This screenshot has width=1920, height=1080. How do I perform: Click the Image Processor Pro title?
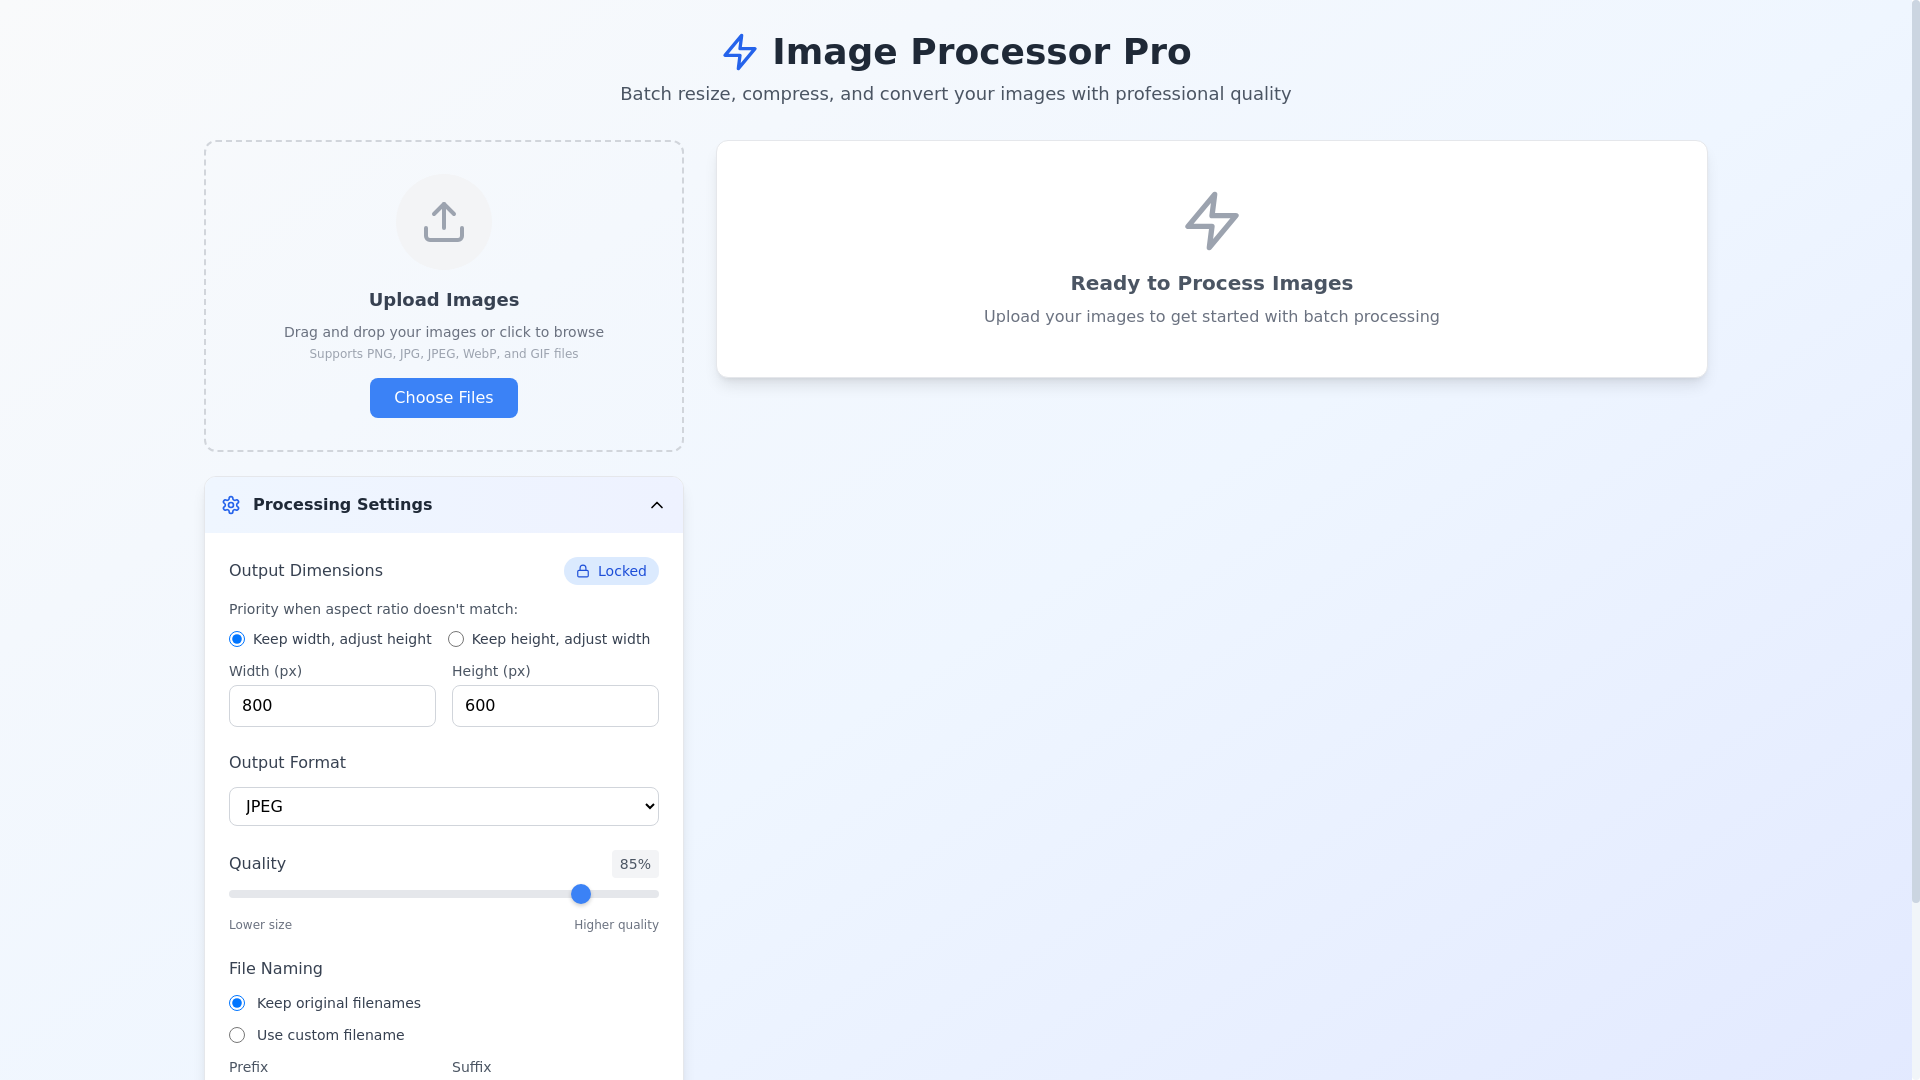982,52
